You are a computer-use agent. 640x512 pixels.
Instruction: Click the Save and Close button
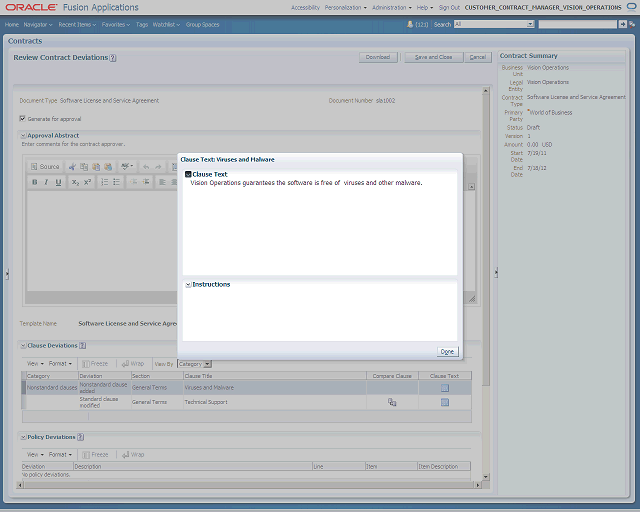pyautogui.click(x=433, y=57)
